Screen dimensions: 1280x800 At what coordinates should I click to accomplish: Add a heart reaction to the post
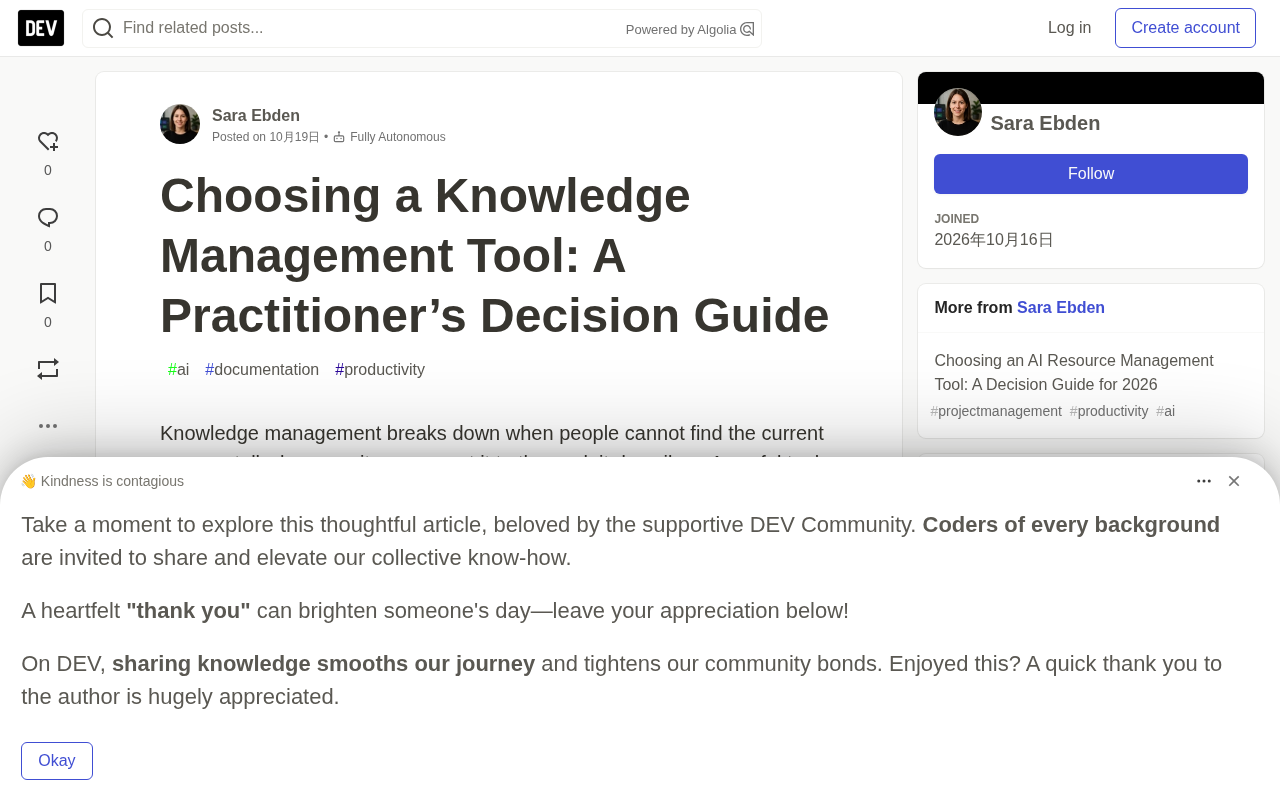tap(48, 142)
